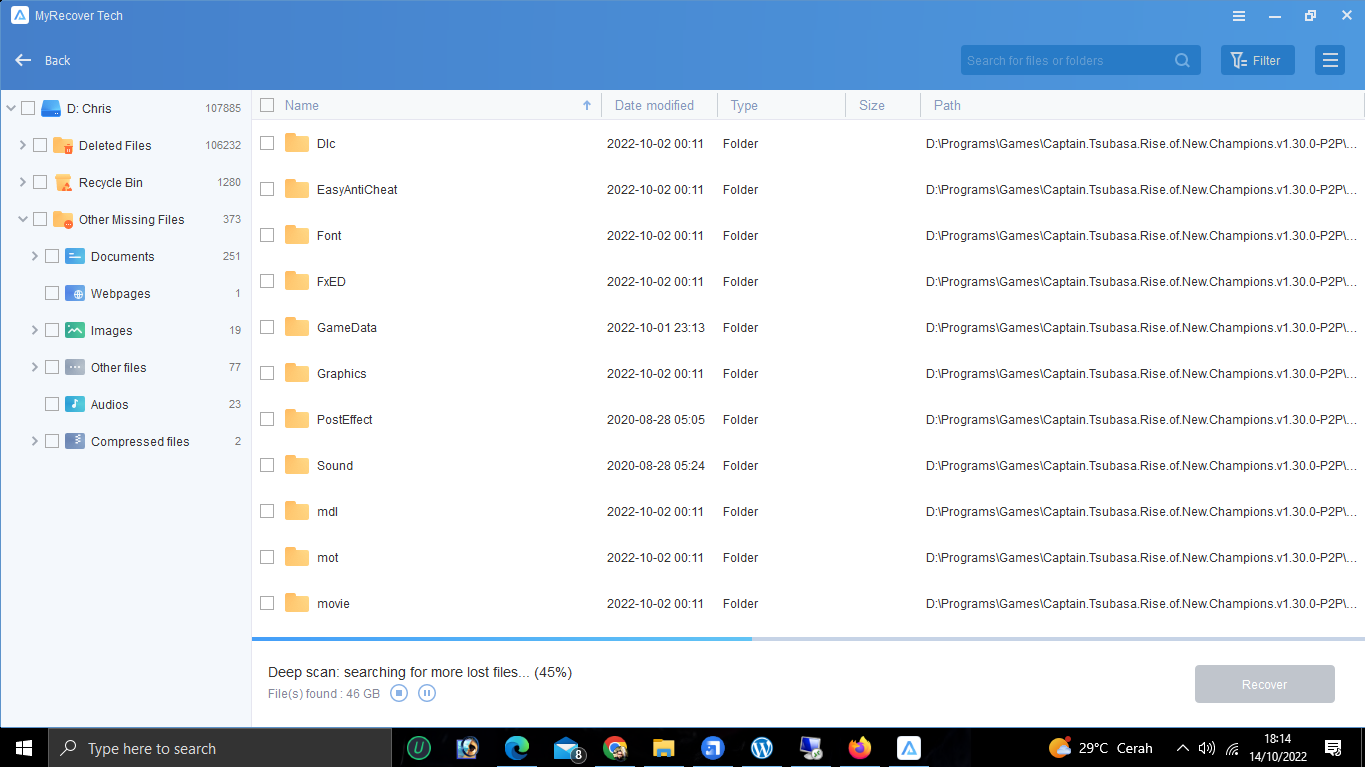This screenshot has height=767, width=1365.
Task: Click the Compressed files zip icon
Action: tap(75, 441)
